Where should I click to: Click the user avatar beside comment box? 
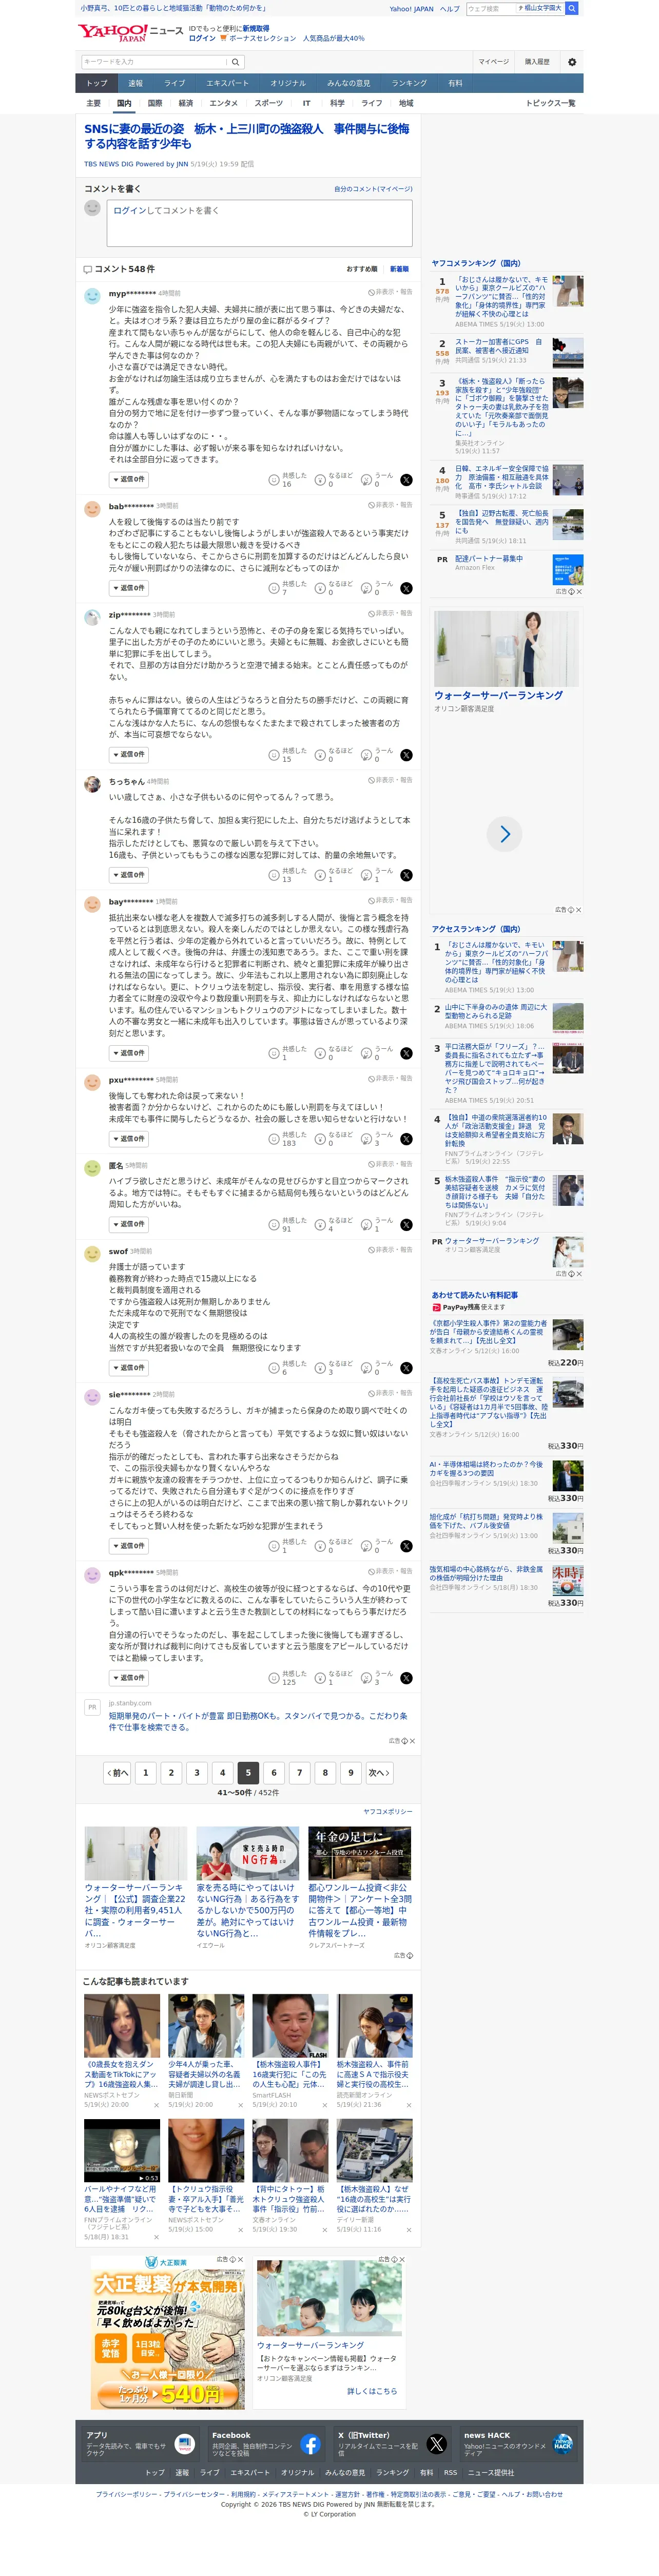[x=92, y=208]
